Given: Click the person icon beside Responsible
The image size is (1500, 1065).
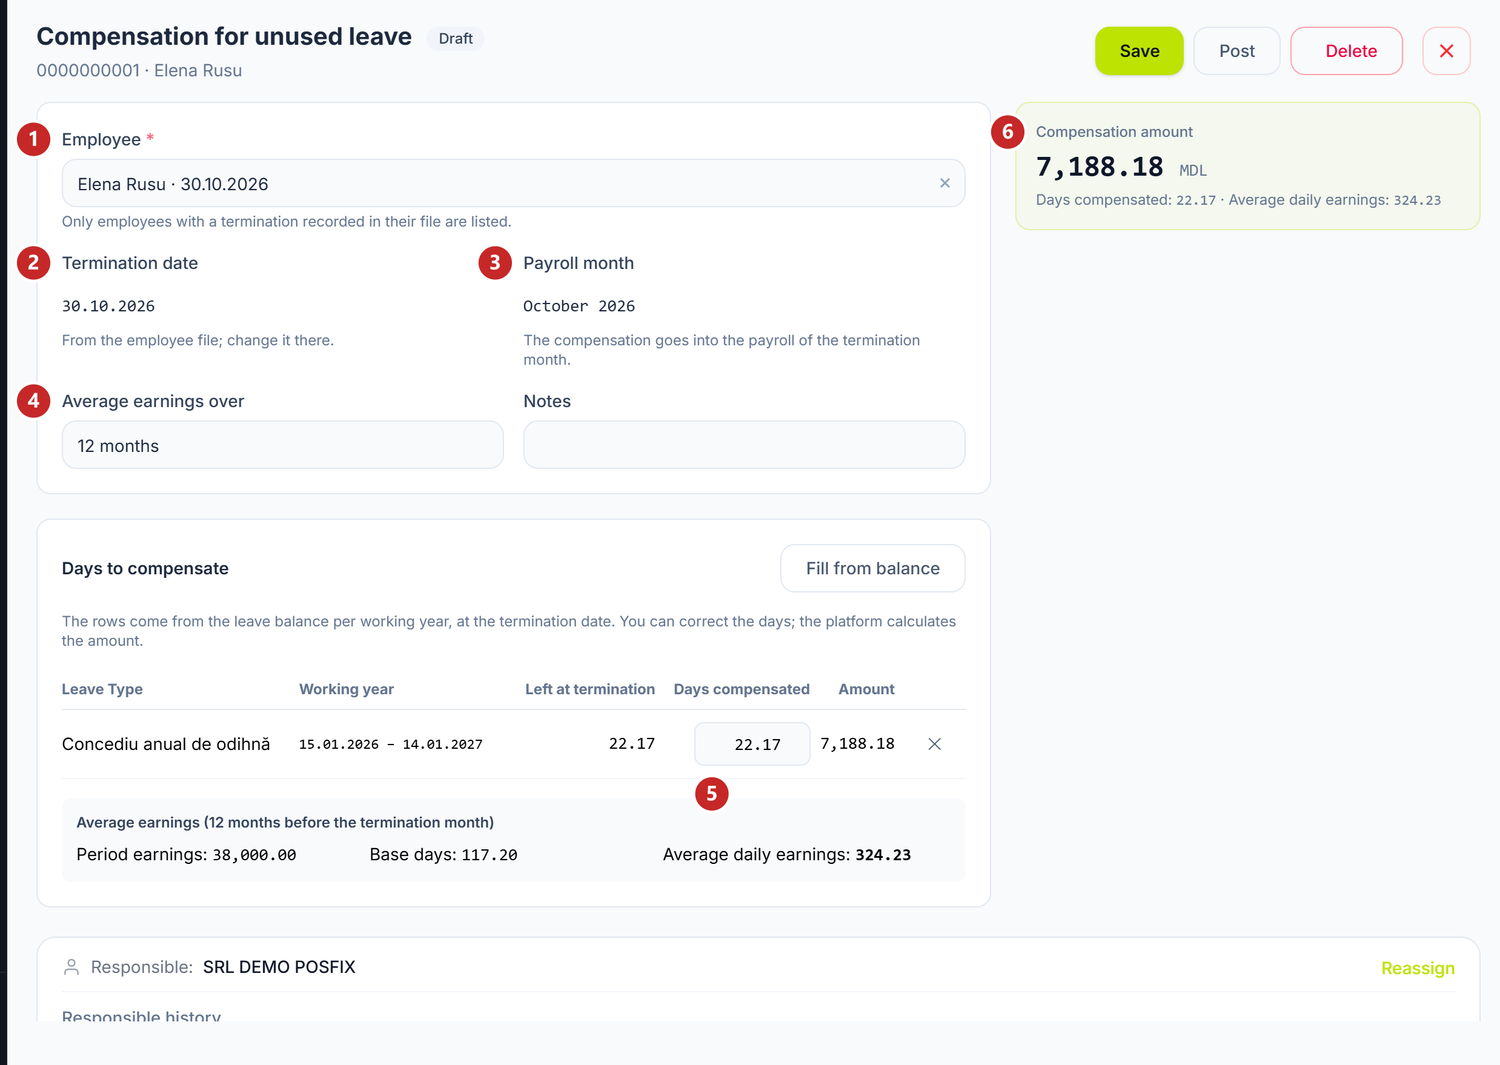Looking at the screenshot, I should [x=71, y=967].
